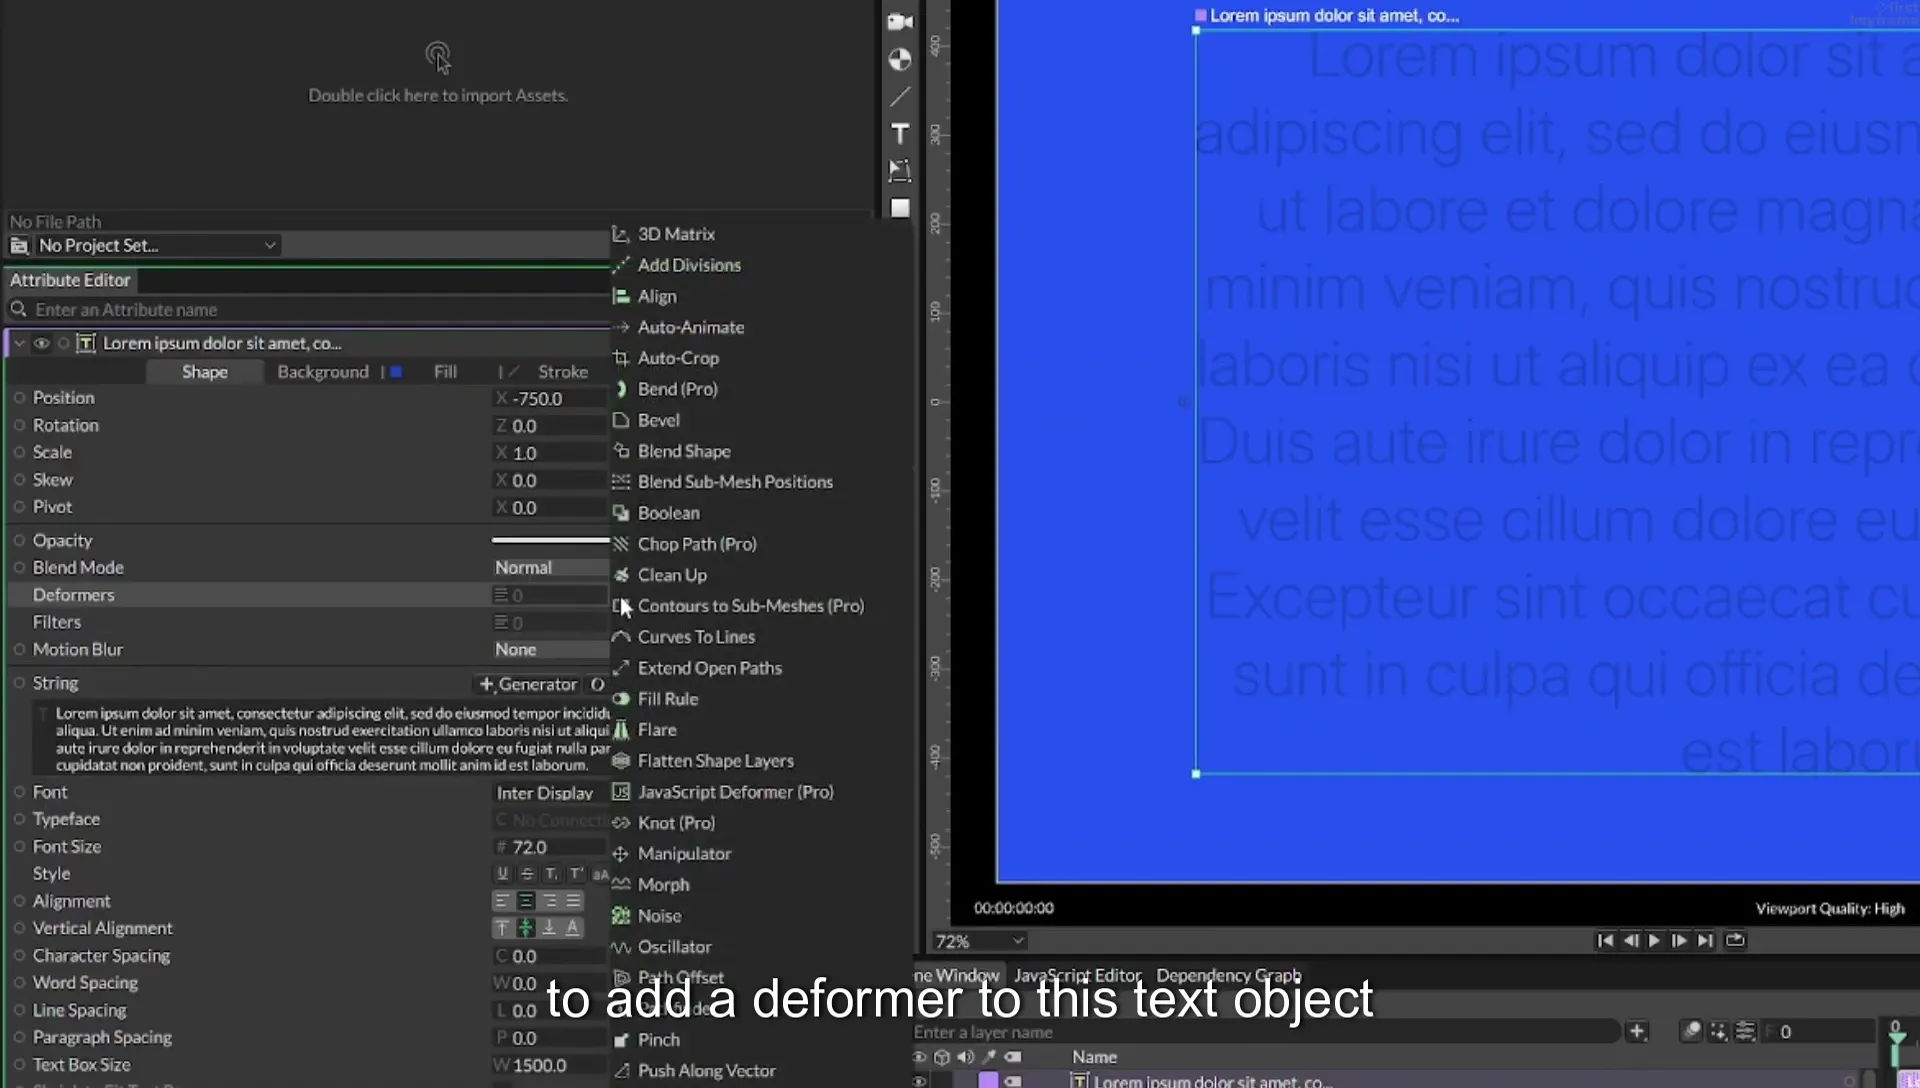Align text right

pos(550,901)
